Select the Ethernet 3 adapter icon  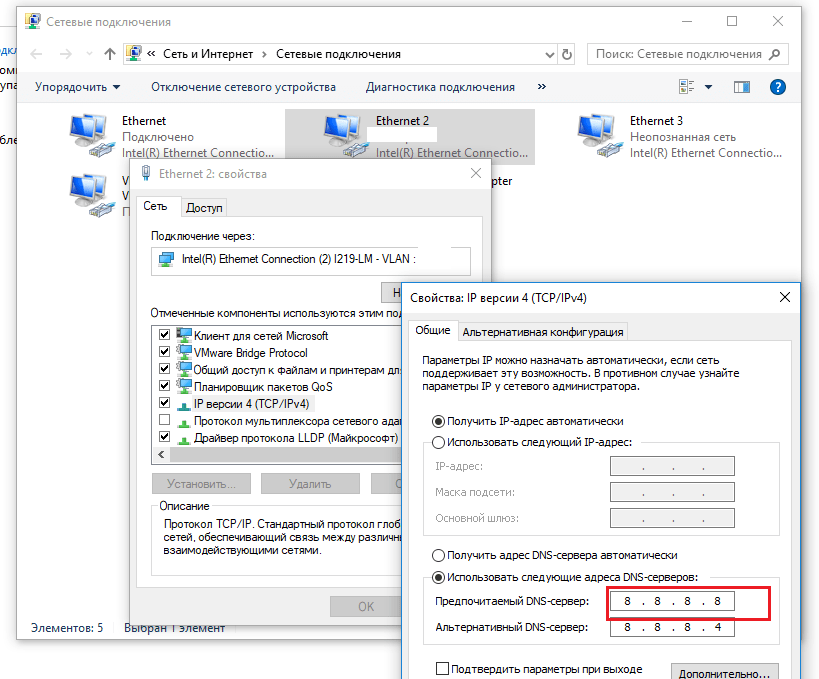[x=600, y=136]
